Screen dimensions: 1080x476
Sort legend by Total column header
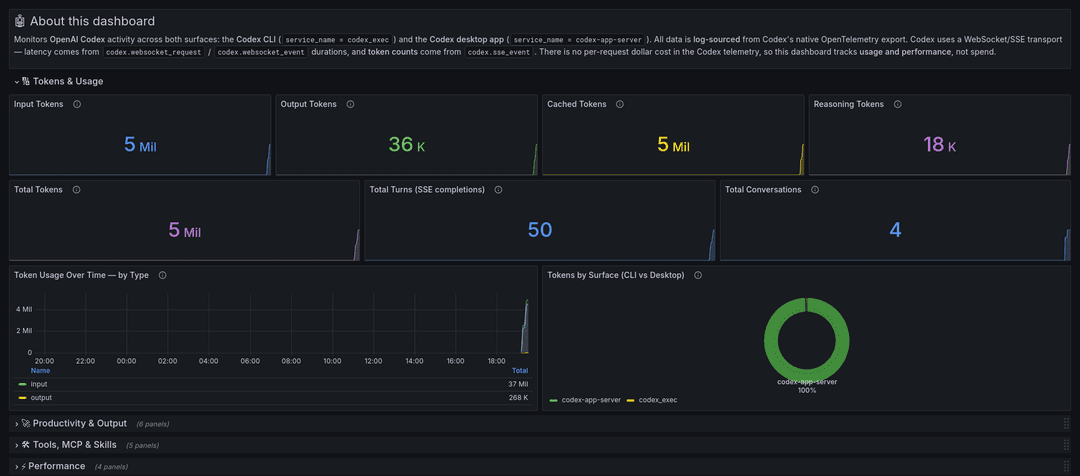tap(520, 371)
